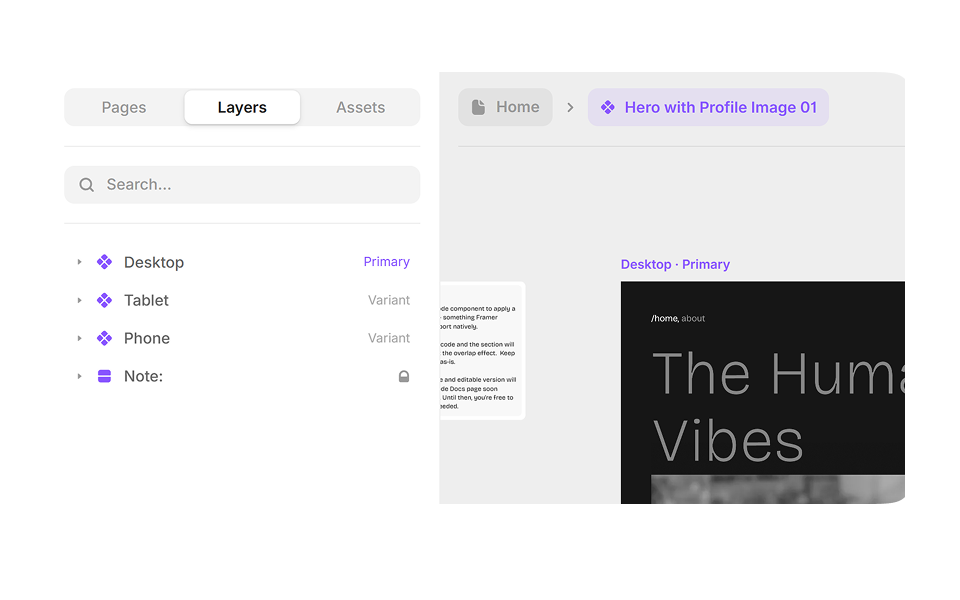Click the Tablet component icon

point(105,300)
